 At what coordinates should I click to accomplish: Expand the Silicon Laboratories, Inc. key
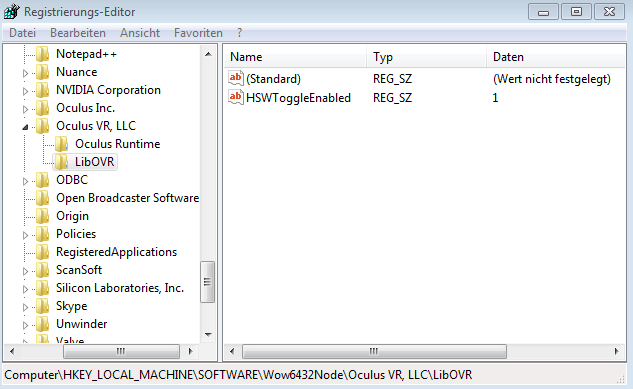click(25, 289)
